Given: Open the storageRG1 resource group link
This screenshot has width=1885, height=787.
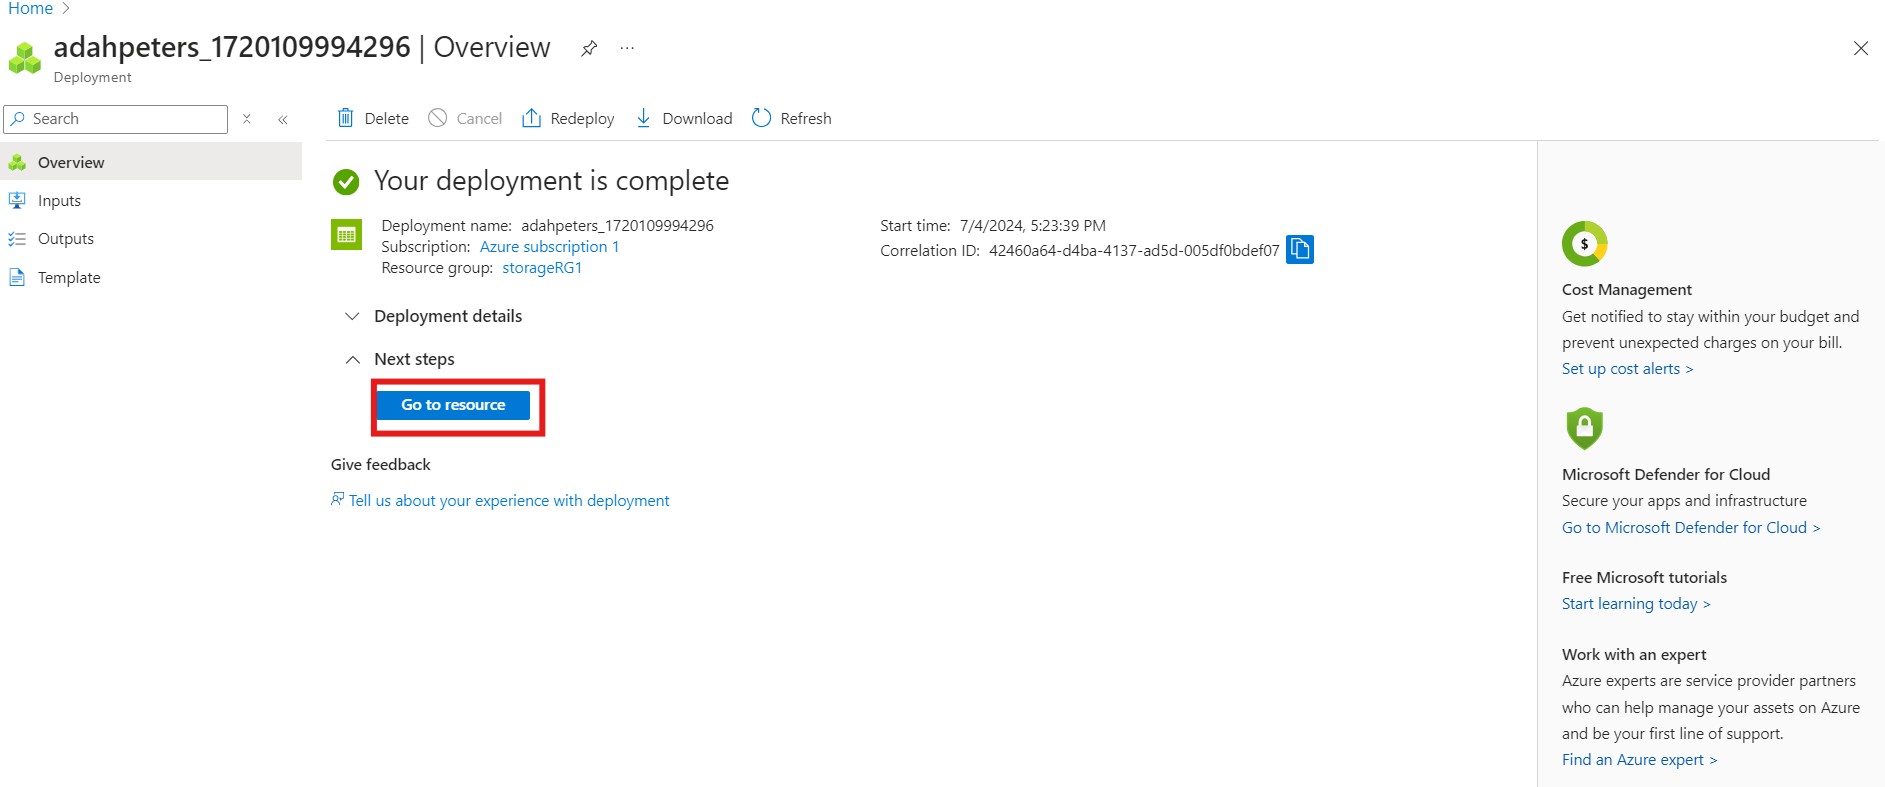Looking at the screenshot, I should coord(542,268).
